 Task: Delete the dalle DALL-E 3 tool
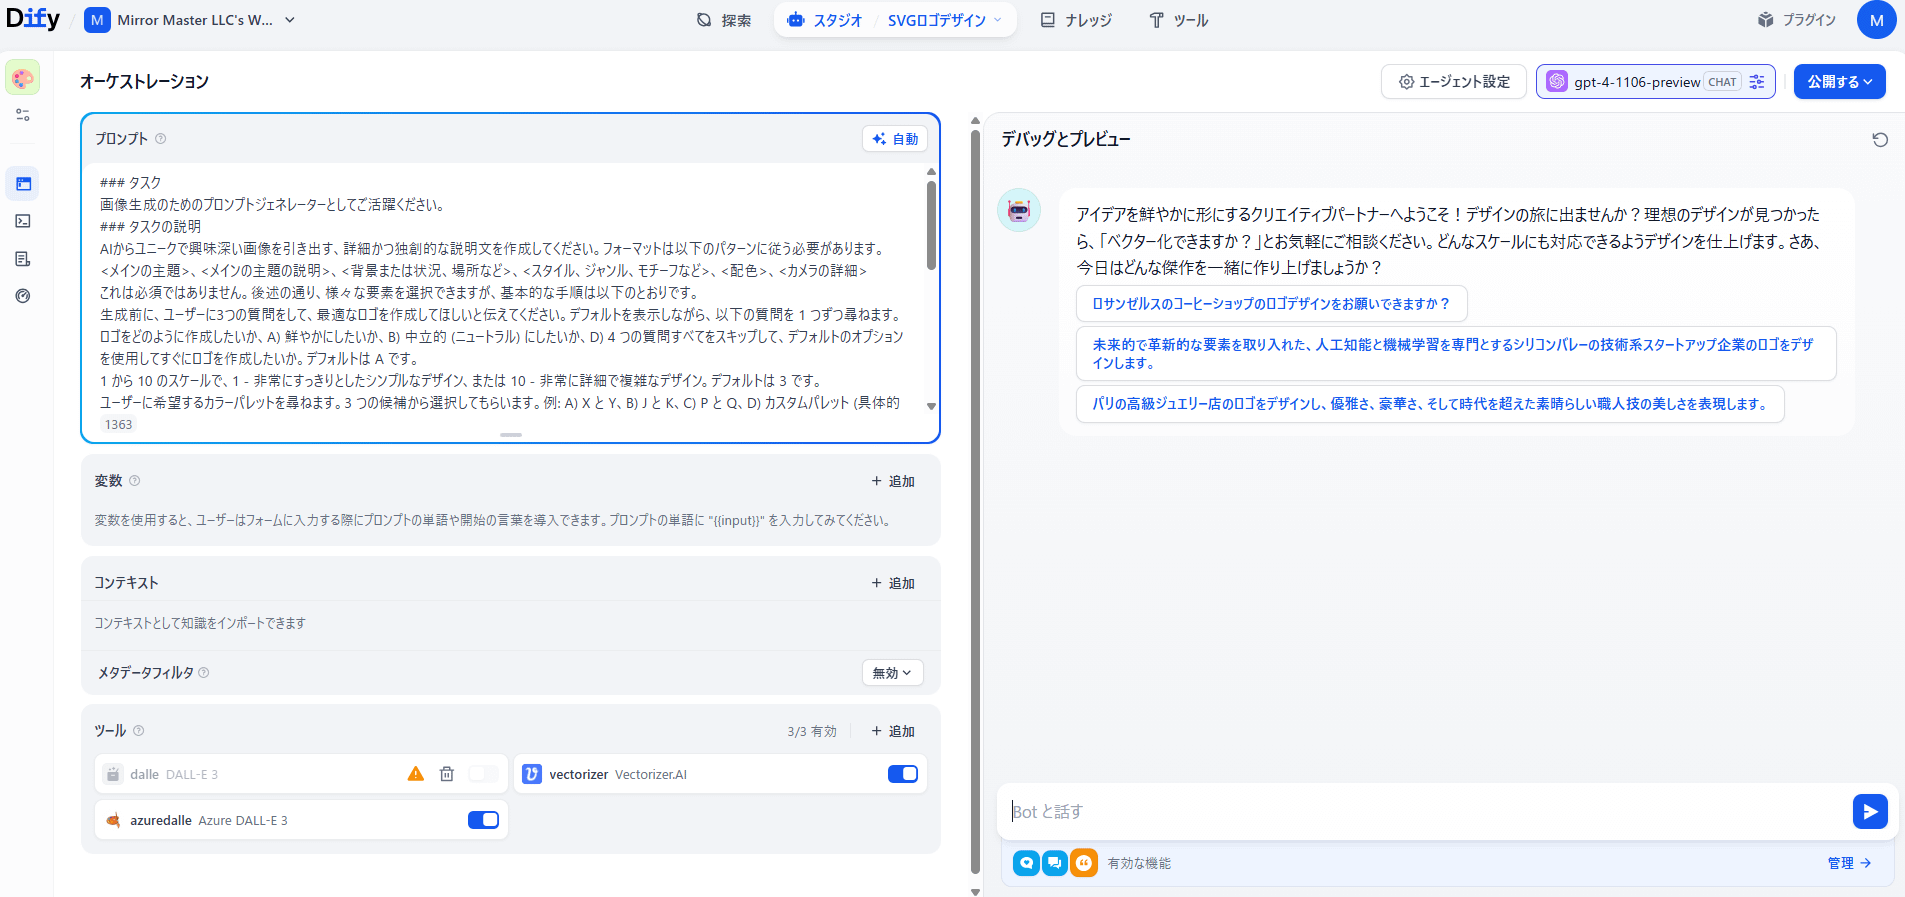(447, 774)
